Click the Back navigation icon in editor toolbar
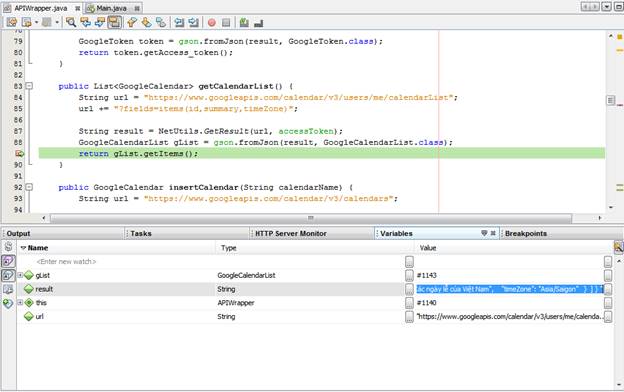The image size is (624, 392). 27,22
